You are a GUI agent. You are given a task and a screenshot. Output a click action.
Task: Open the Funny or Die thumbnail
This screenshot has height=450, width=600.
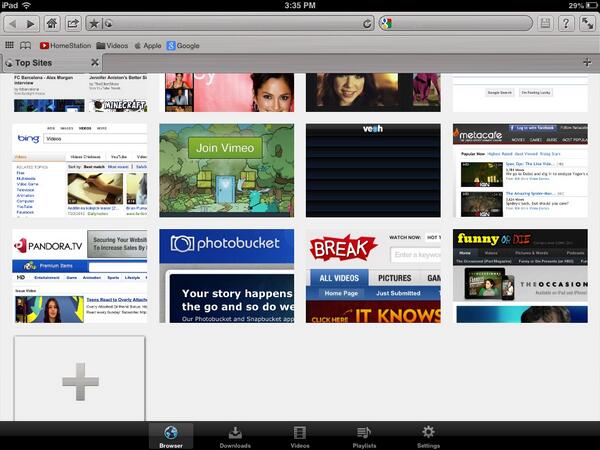click(x=520, y=276)
